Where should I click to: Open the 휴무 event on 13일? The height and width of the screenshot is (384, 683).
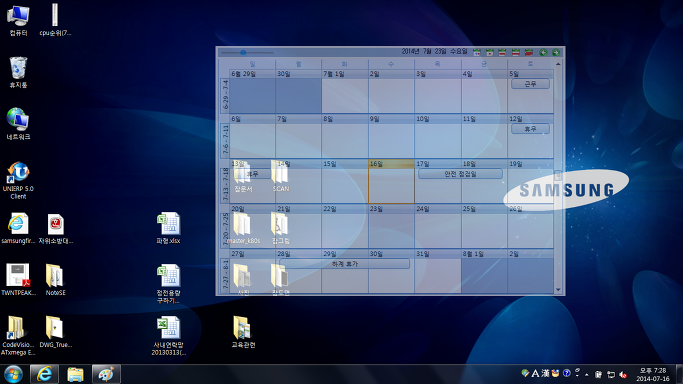pyautogui.click(x=253, y=174)
